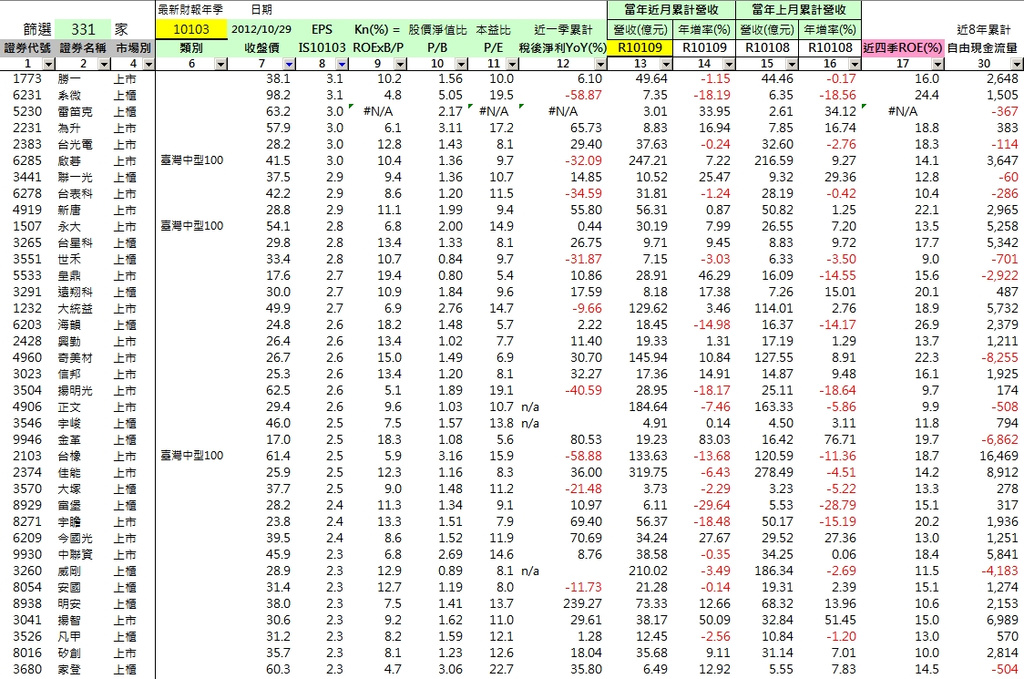Select the 最新財報年季 label cell
The image size is (1024, 679).
coord(191,10)
